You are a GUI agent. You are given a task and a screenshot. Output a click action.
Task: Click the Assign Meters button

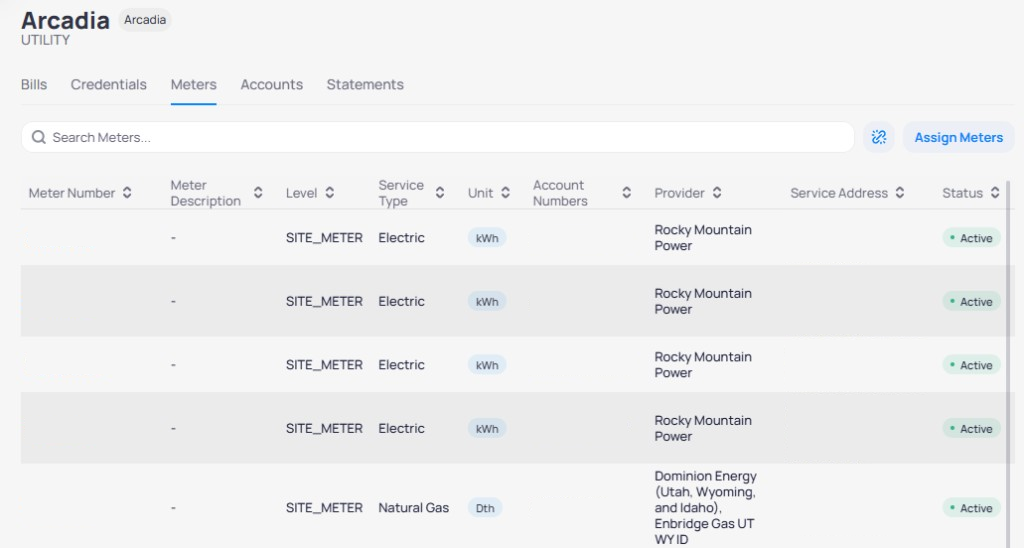click(x=958, y=137)
